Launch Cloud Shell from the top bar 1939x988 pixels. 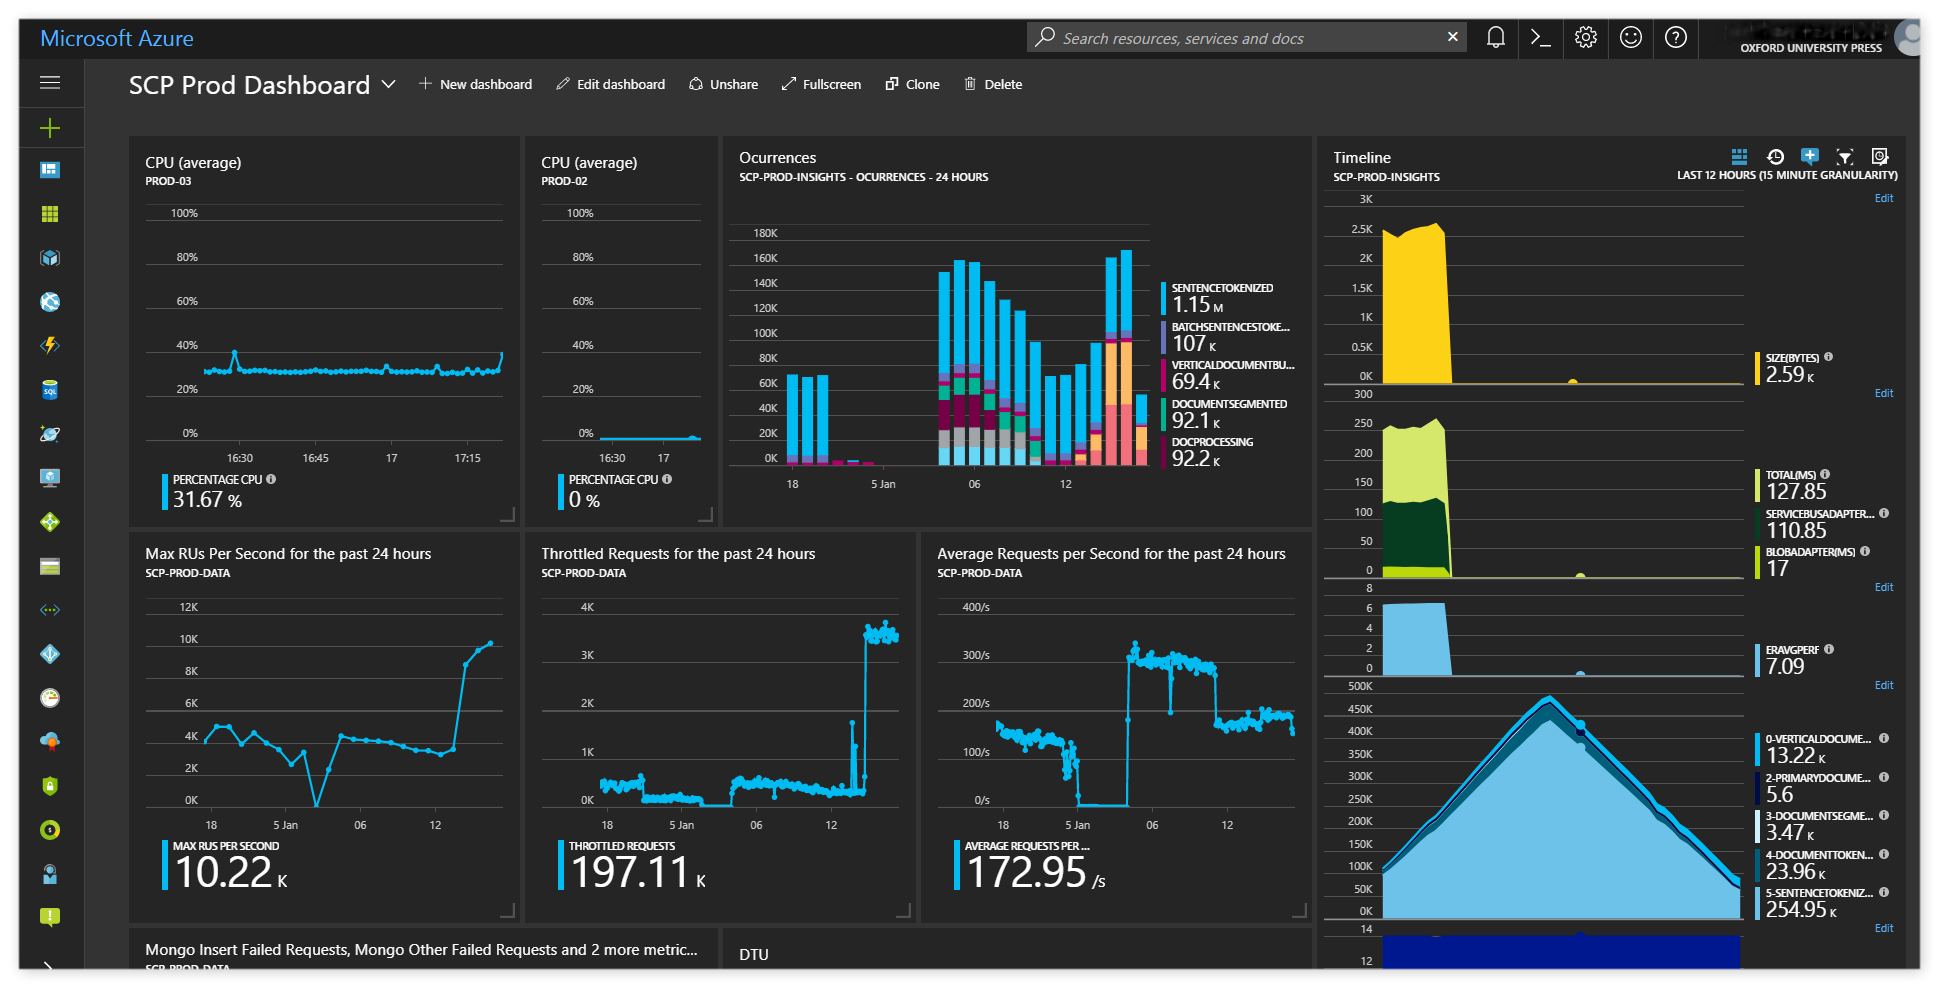1541,38
